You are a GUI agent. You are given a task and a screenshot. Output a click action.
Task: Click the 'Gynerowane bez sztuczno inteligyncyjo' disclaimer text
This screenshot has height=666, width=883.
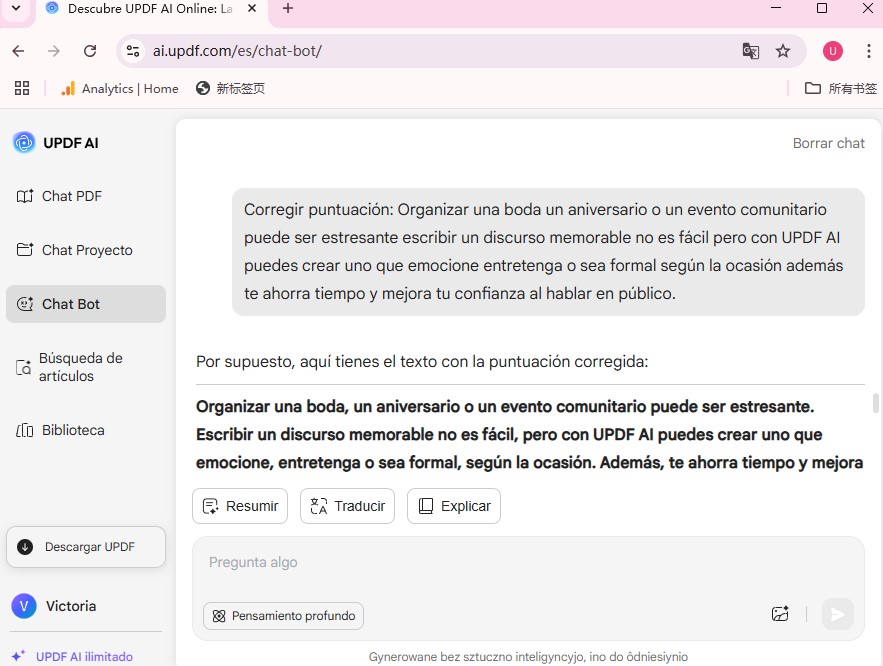click(x=528, y=656)
